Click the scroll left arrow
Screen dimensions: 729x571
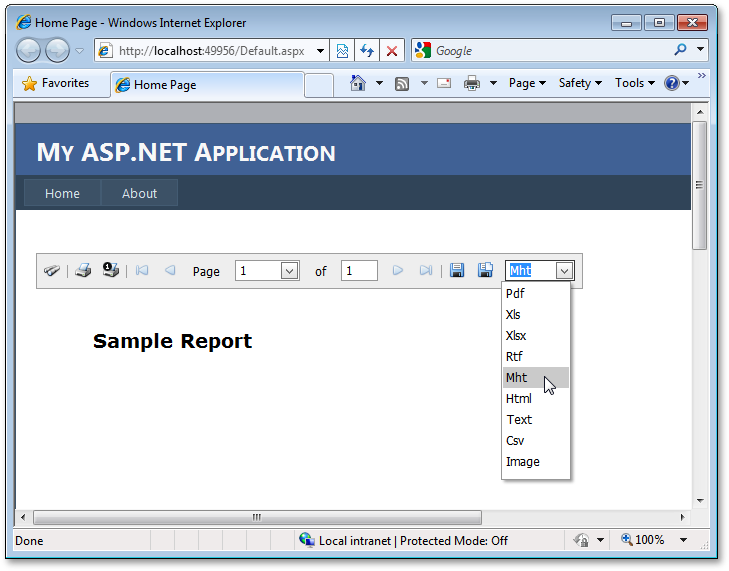pos(23,517)
